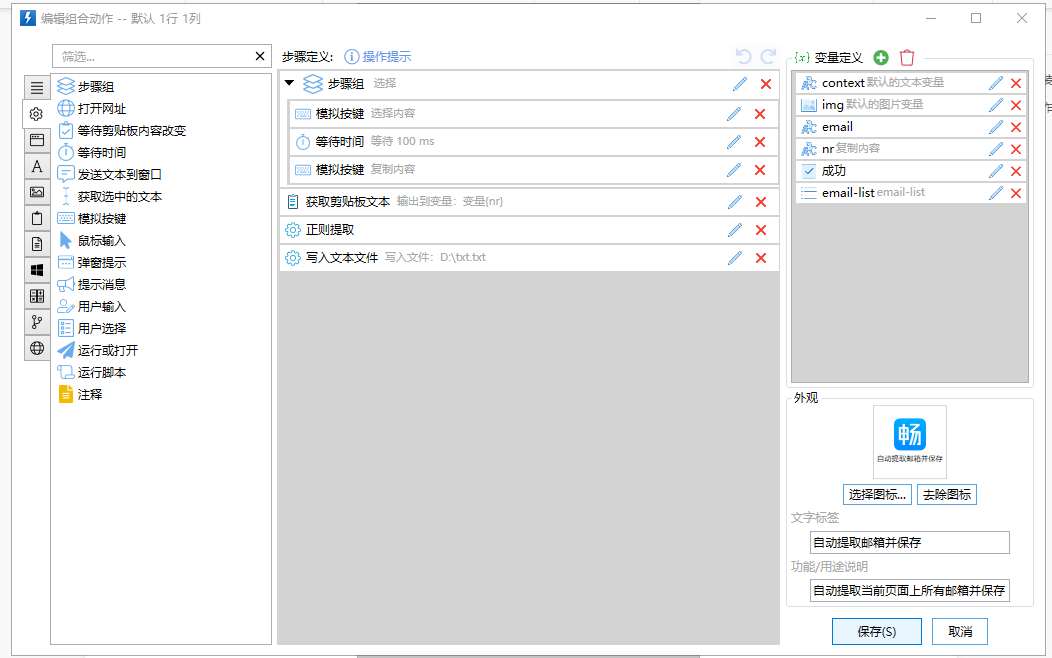Delete the 模拟按键 复制内容 step
Viewport: 1052px width, 658px height.
point(759,170)
